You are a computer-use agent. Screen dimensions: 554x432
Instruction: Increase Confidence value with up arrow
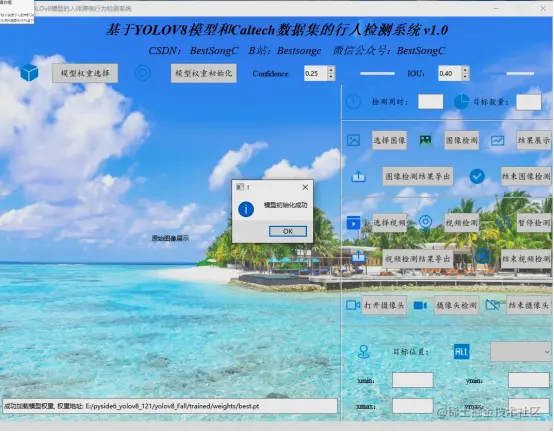coord(331,70)
